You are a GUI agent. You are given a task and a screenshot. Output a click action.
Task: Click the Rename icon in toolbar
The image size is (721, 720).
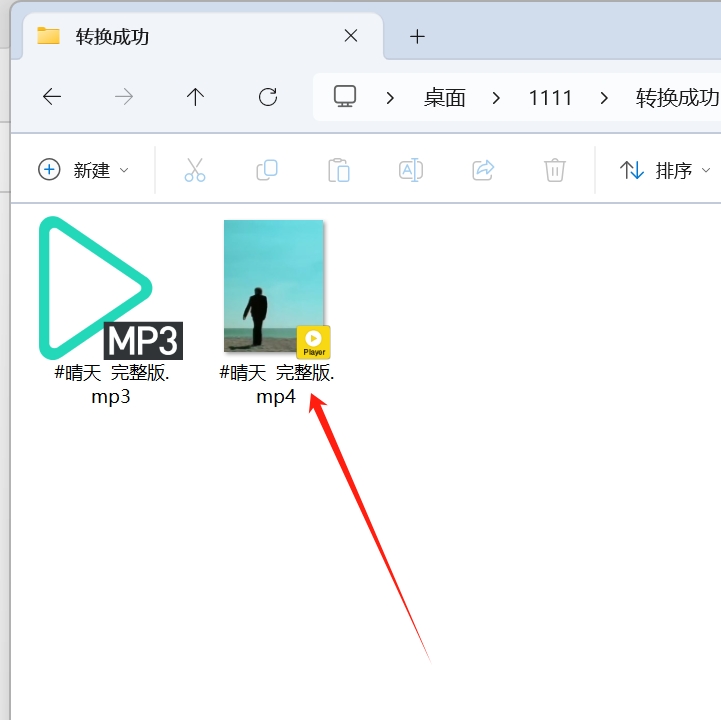[x=411, y=170]
